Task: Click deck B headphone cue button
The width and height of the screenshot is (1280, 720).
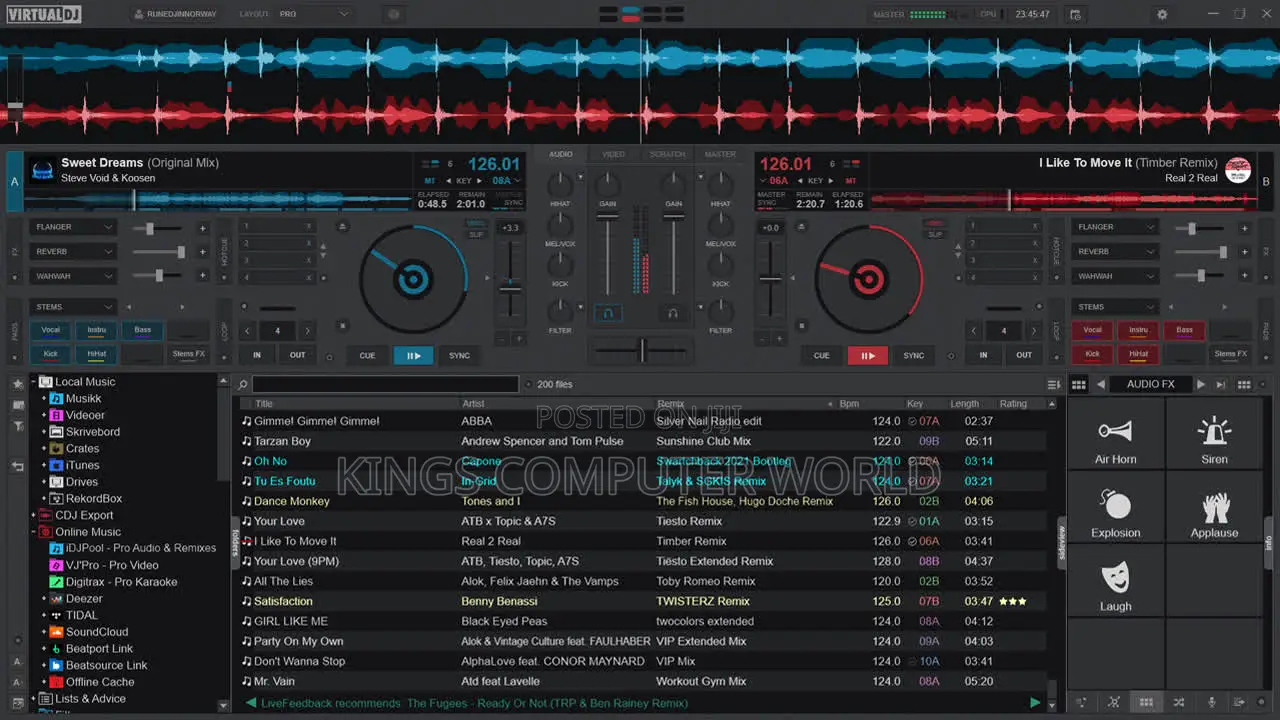Action: click(x=673, y=313)
